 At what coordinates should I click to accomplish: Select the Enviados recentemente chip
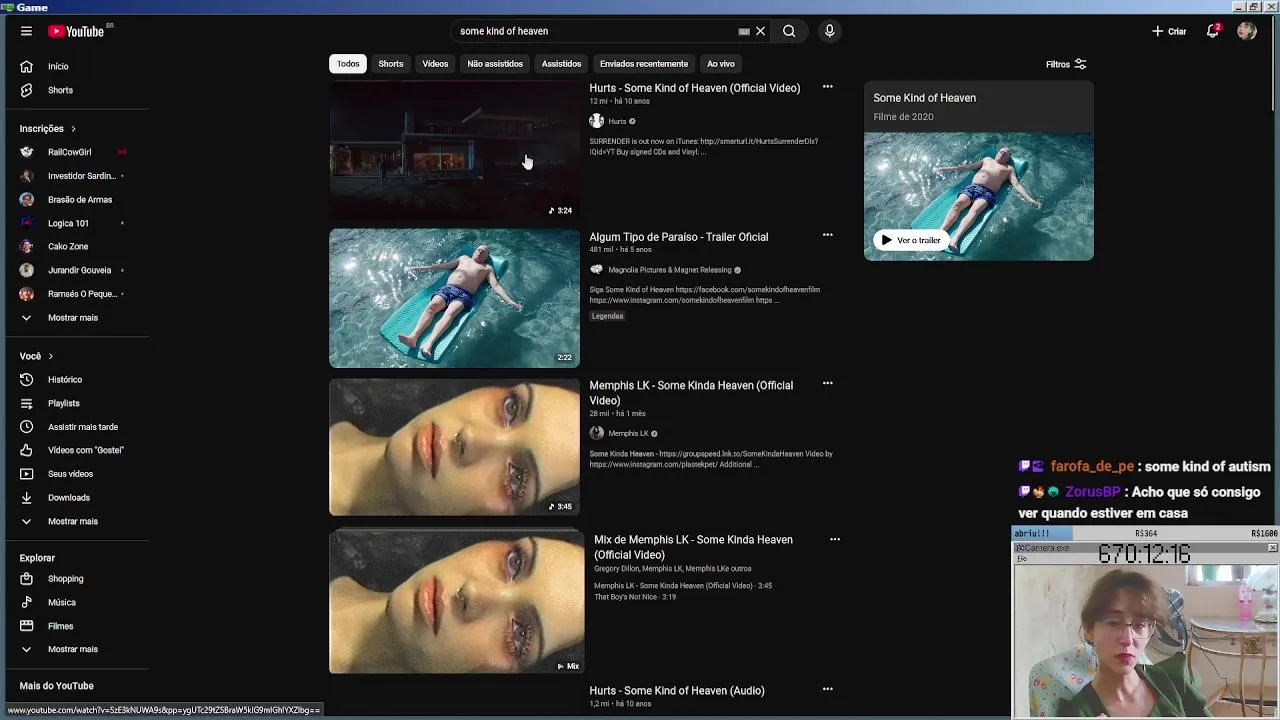tap(644, 64)
